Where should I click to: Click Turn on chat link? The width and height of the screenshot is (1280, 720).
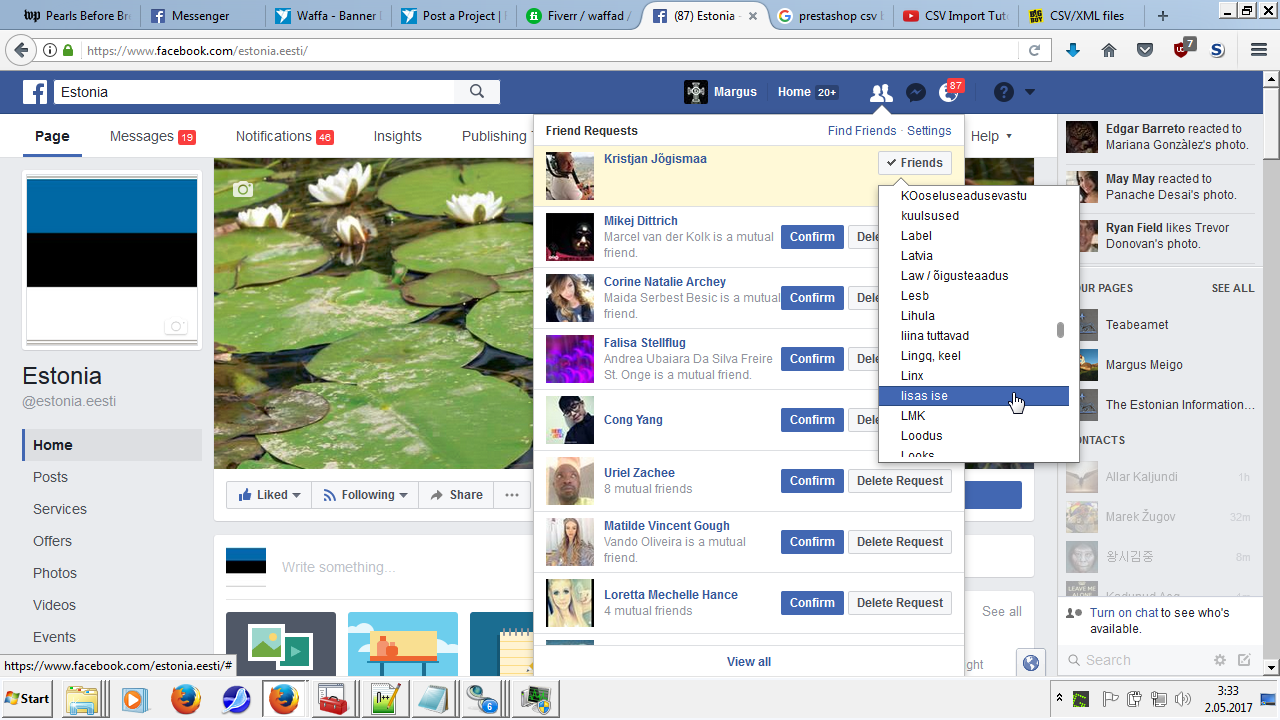[1124, 613]
